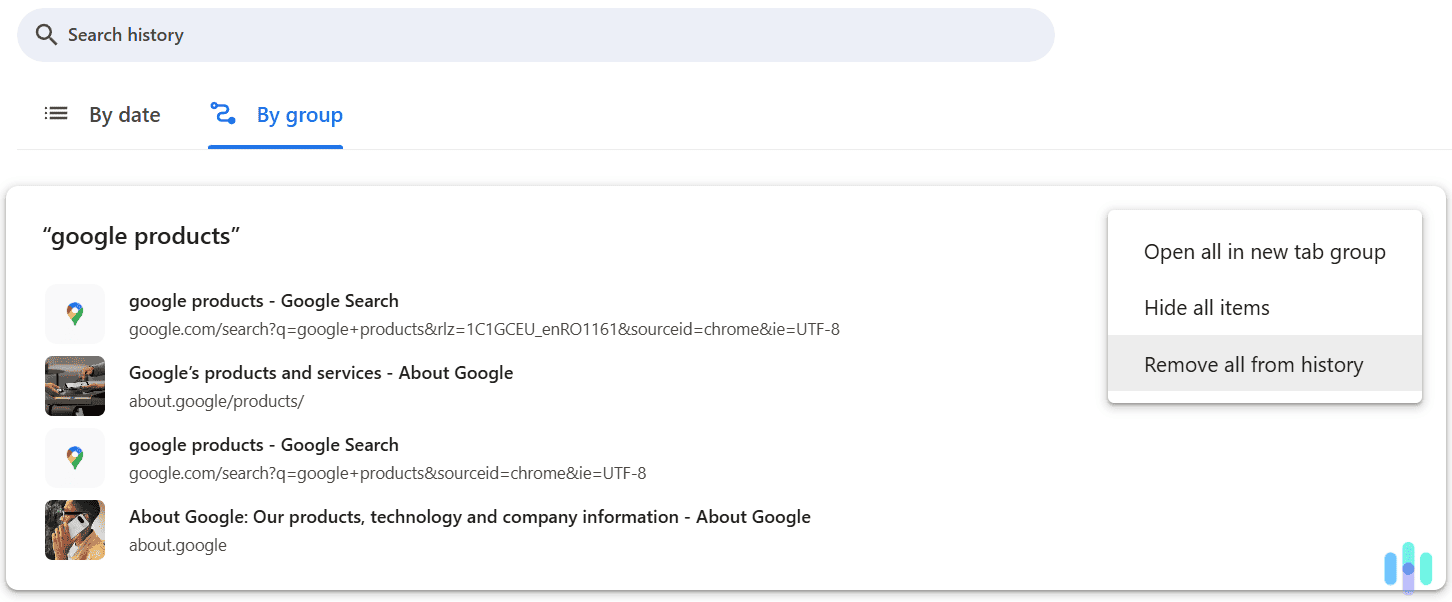Open the about.google homepage entry
Image resolution: width=1452 pixels, height=602 pixels.
[x=469, y=516]
